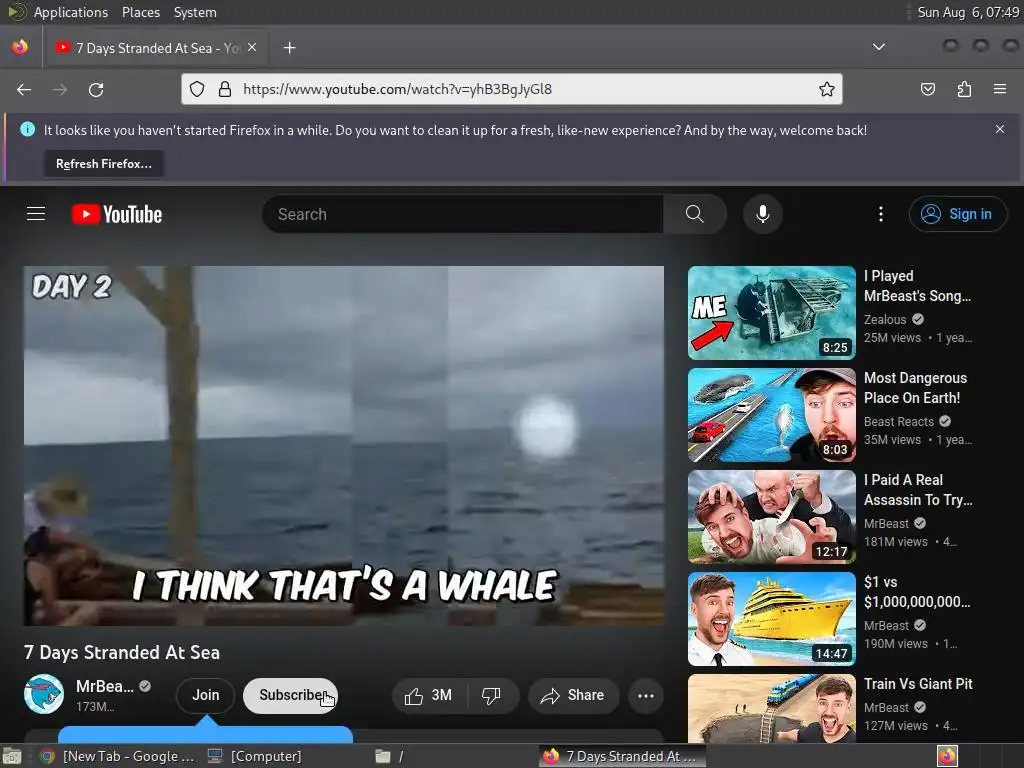Click the Firefox icon in bottom tray
The image size is (1024, 768).
(x=947, y=756)
